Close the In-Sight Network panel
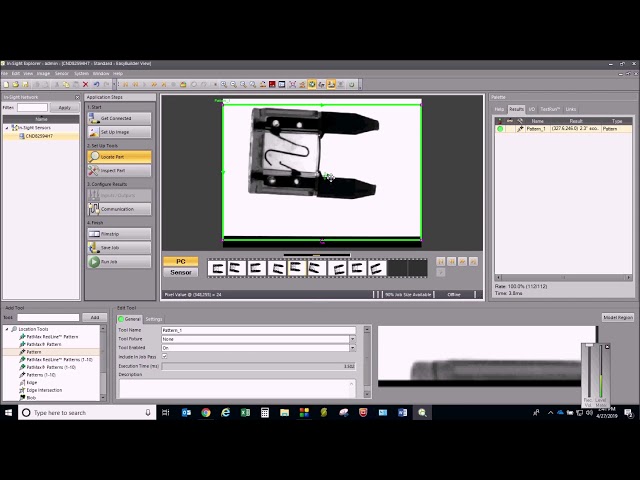 77,97
